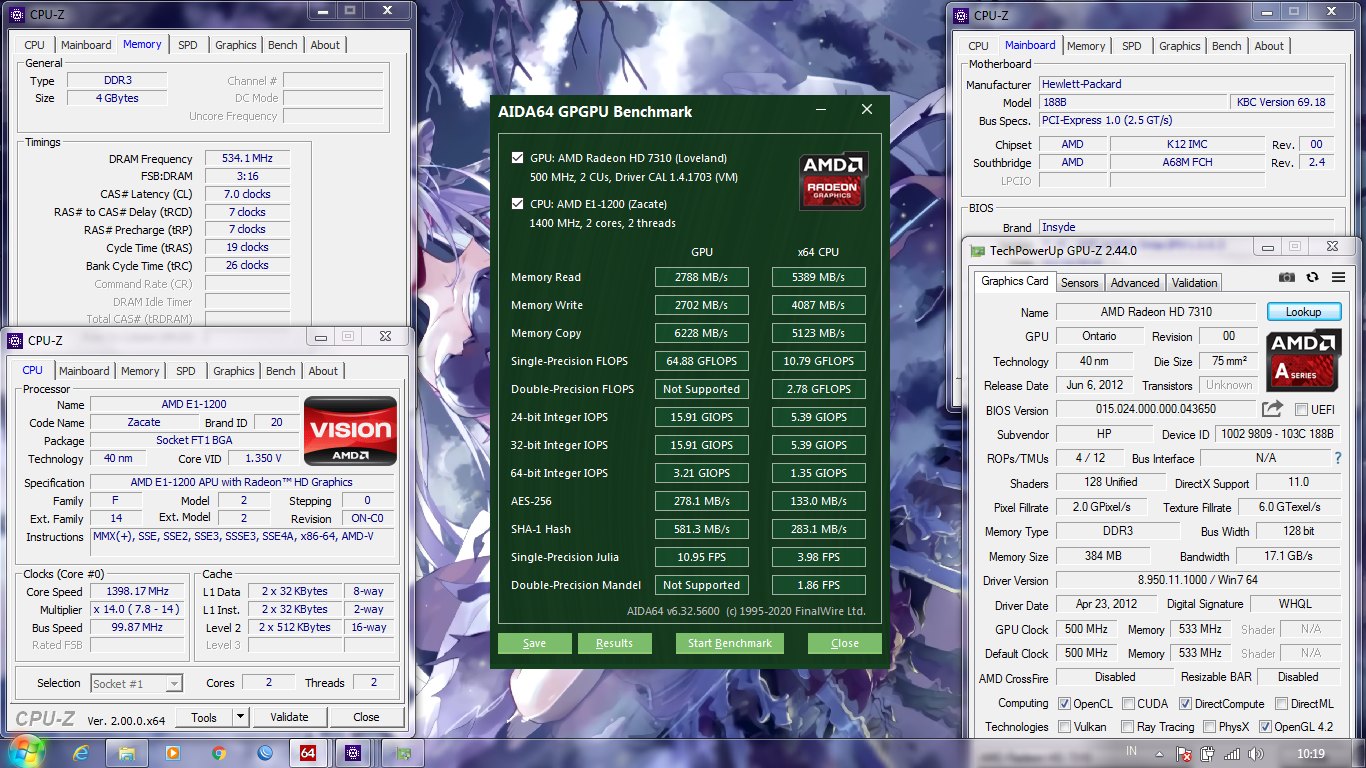Click the power plug tray icon
The image size is (1366, 768).
[1208, 753]
